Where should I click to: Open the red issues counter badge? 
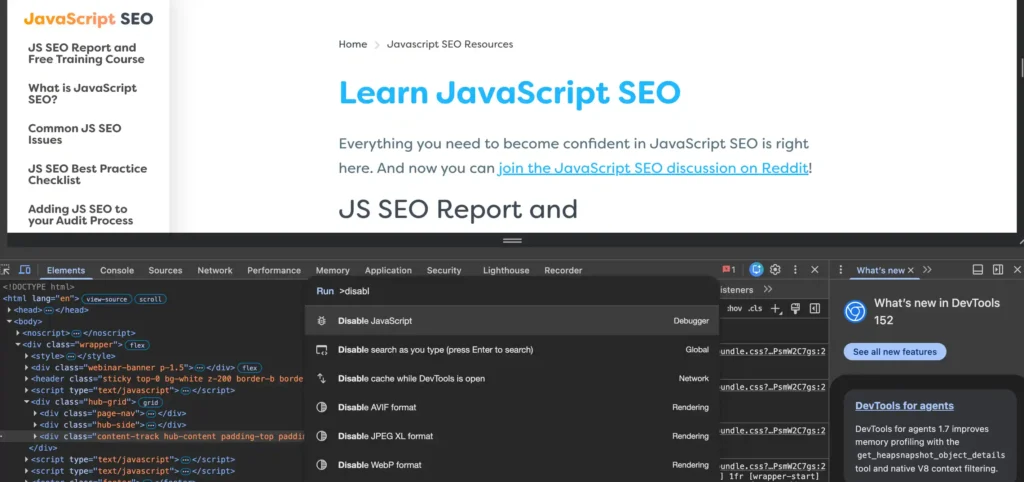point(729,270)
